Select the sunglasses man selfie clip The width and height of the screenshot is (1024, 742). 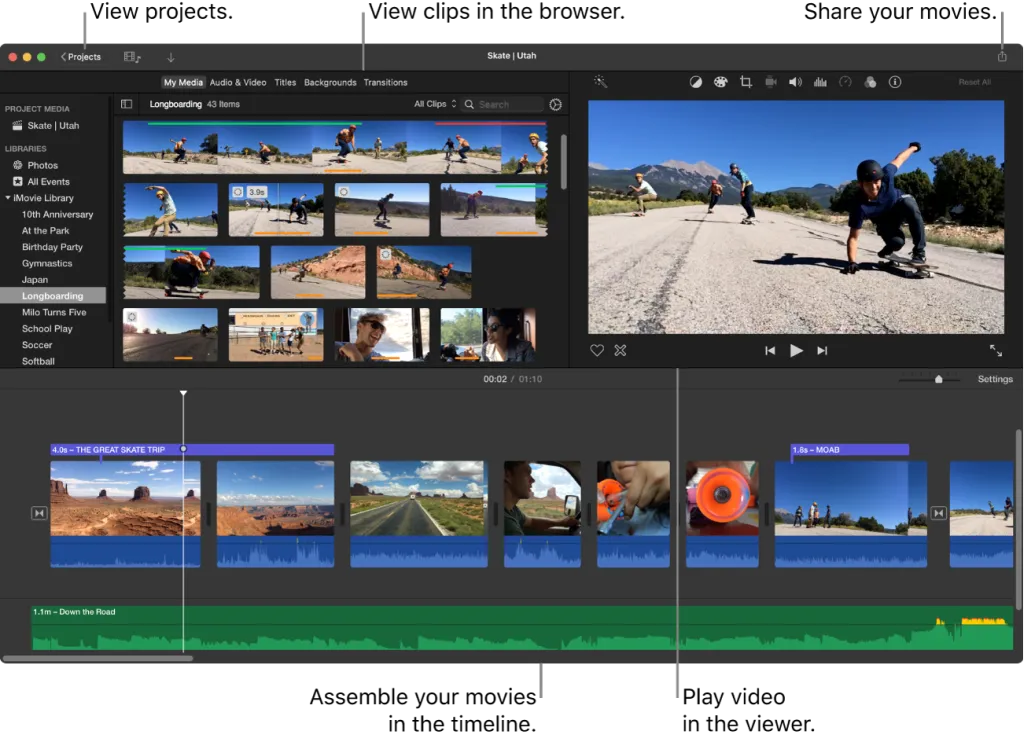coord(382,334)
